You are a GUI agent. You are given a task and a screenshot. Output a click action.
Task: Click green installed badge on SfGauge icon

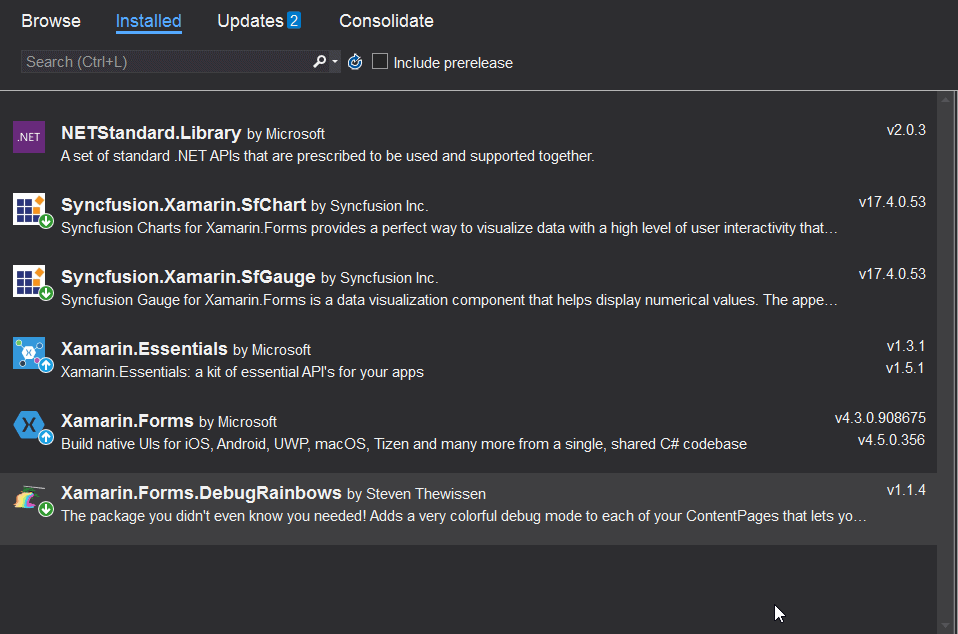pyautogui.click(x=46, y=293)
